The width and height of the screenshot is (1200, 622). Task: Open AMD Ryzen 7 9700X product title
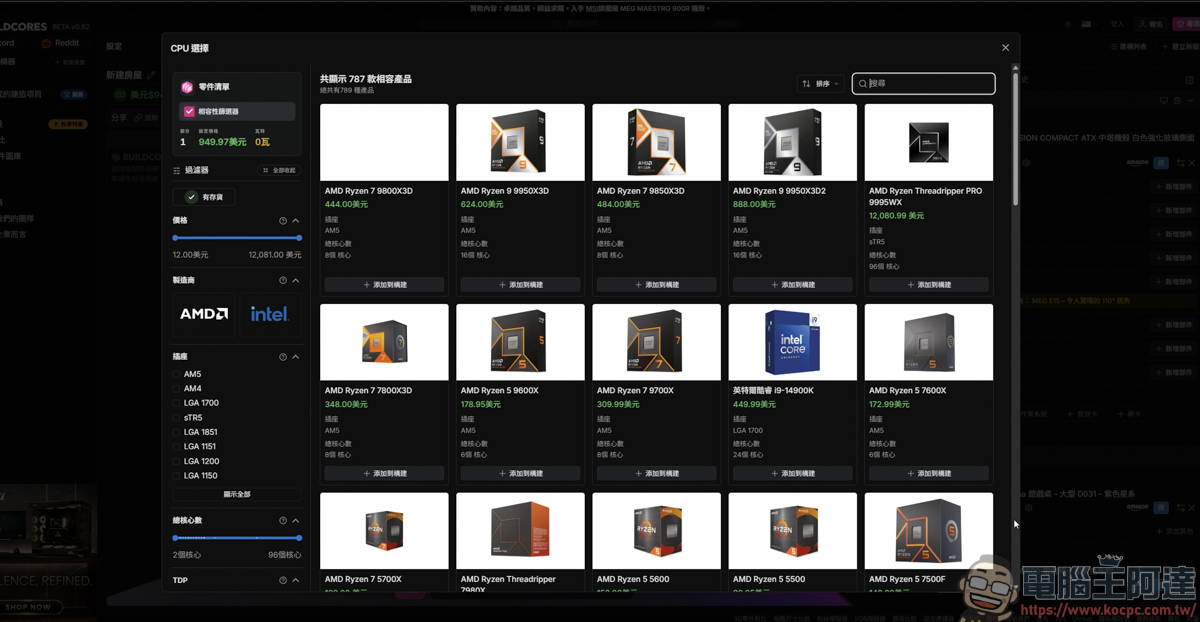pos(635,391)
